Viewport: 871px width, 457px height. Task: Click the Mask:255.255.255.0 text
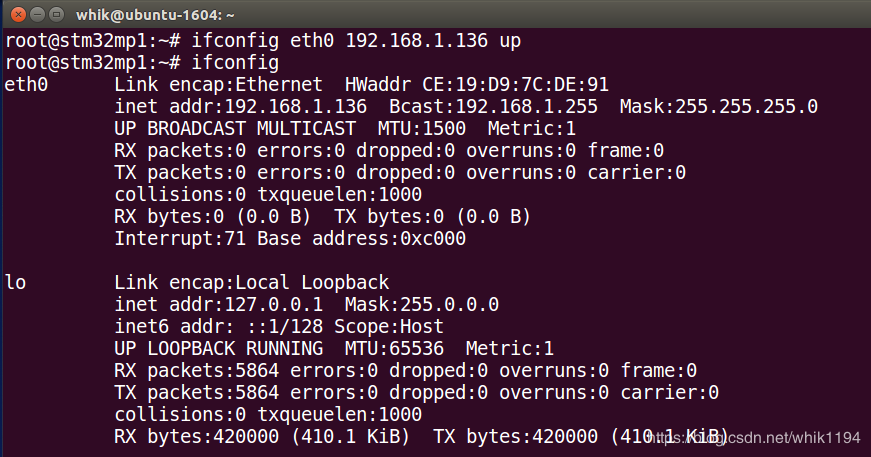(x=718, y=107)
